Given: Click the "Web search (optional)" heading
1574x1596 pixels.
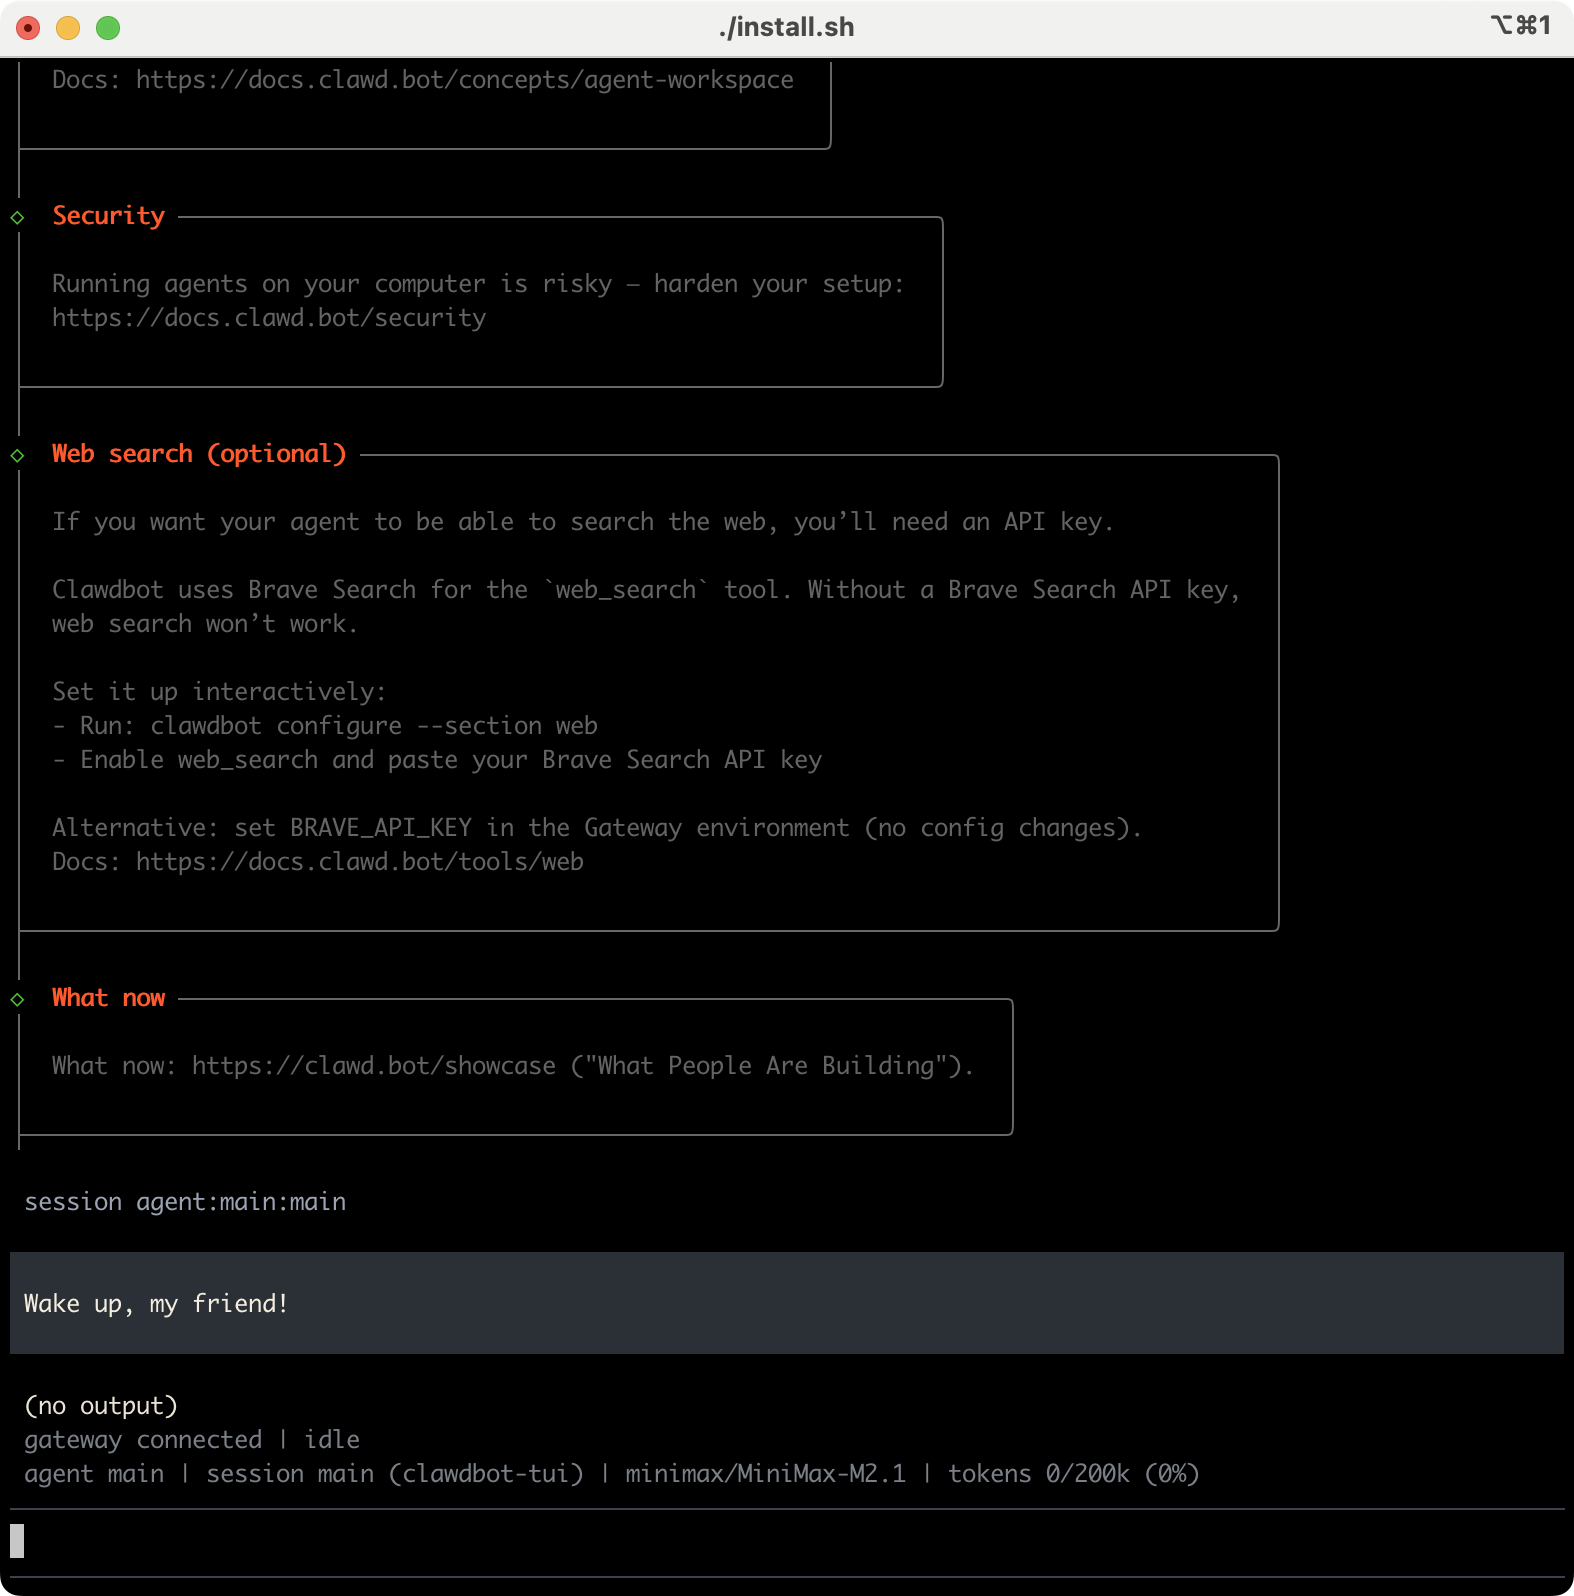Looking at the screenshot, I should point(199,454).
